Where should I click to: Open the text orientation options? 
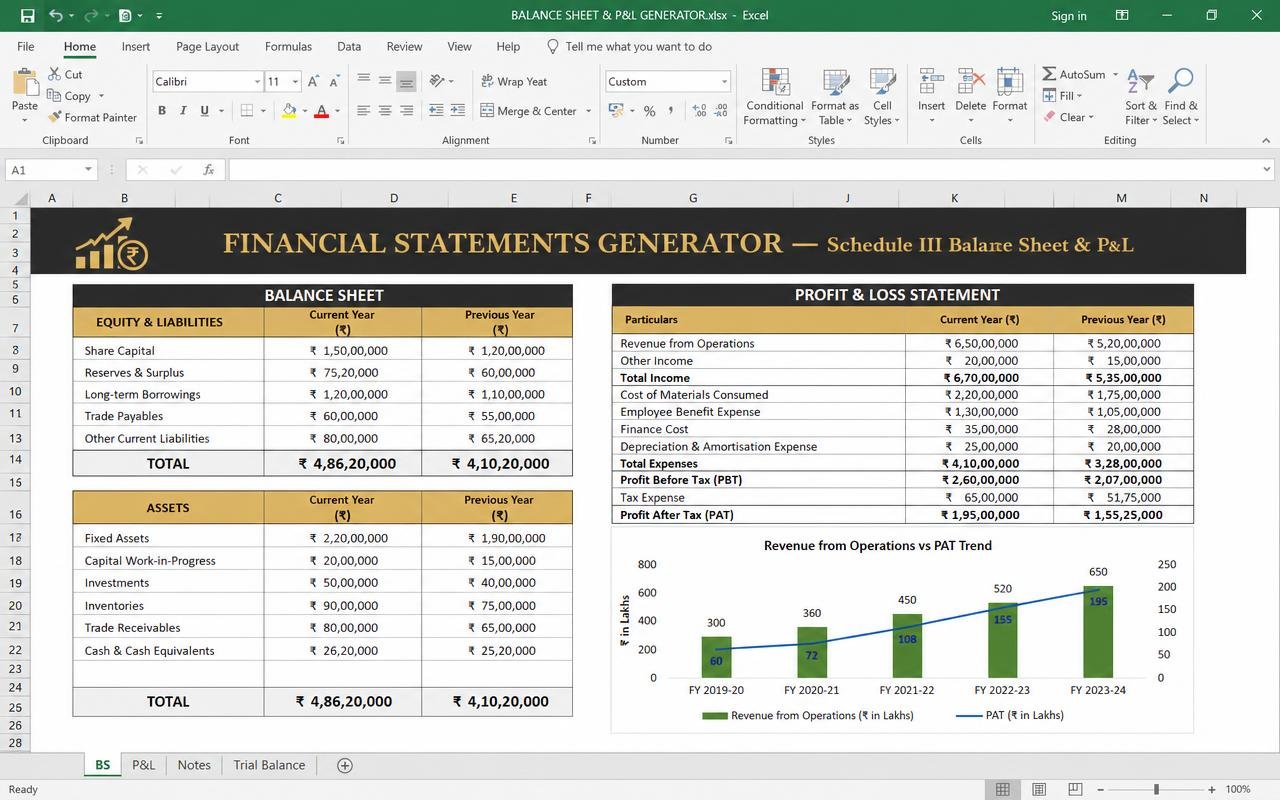441,81
